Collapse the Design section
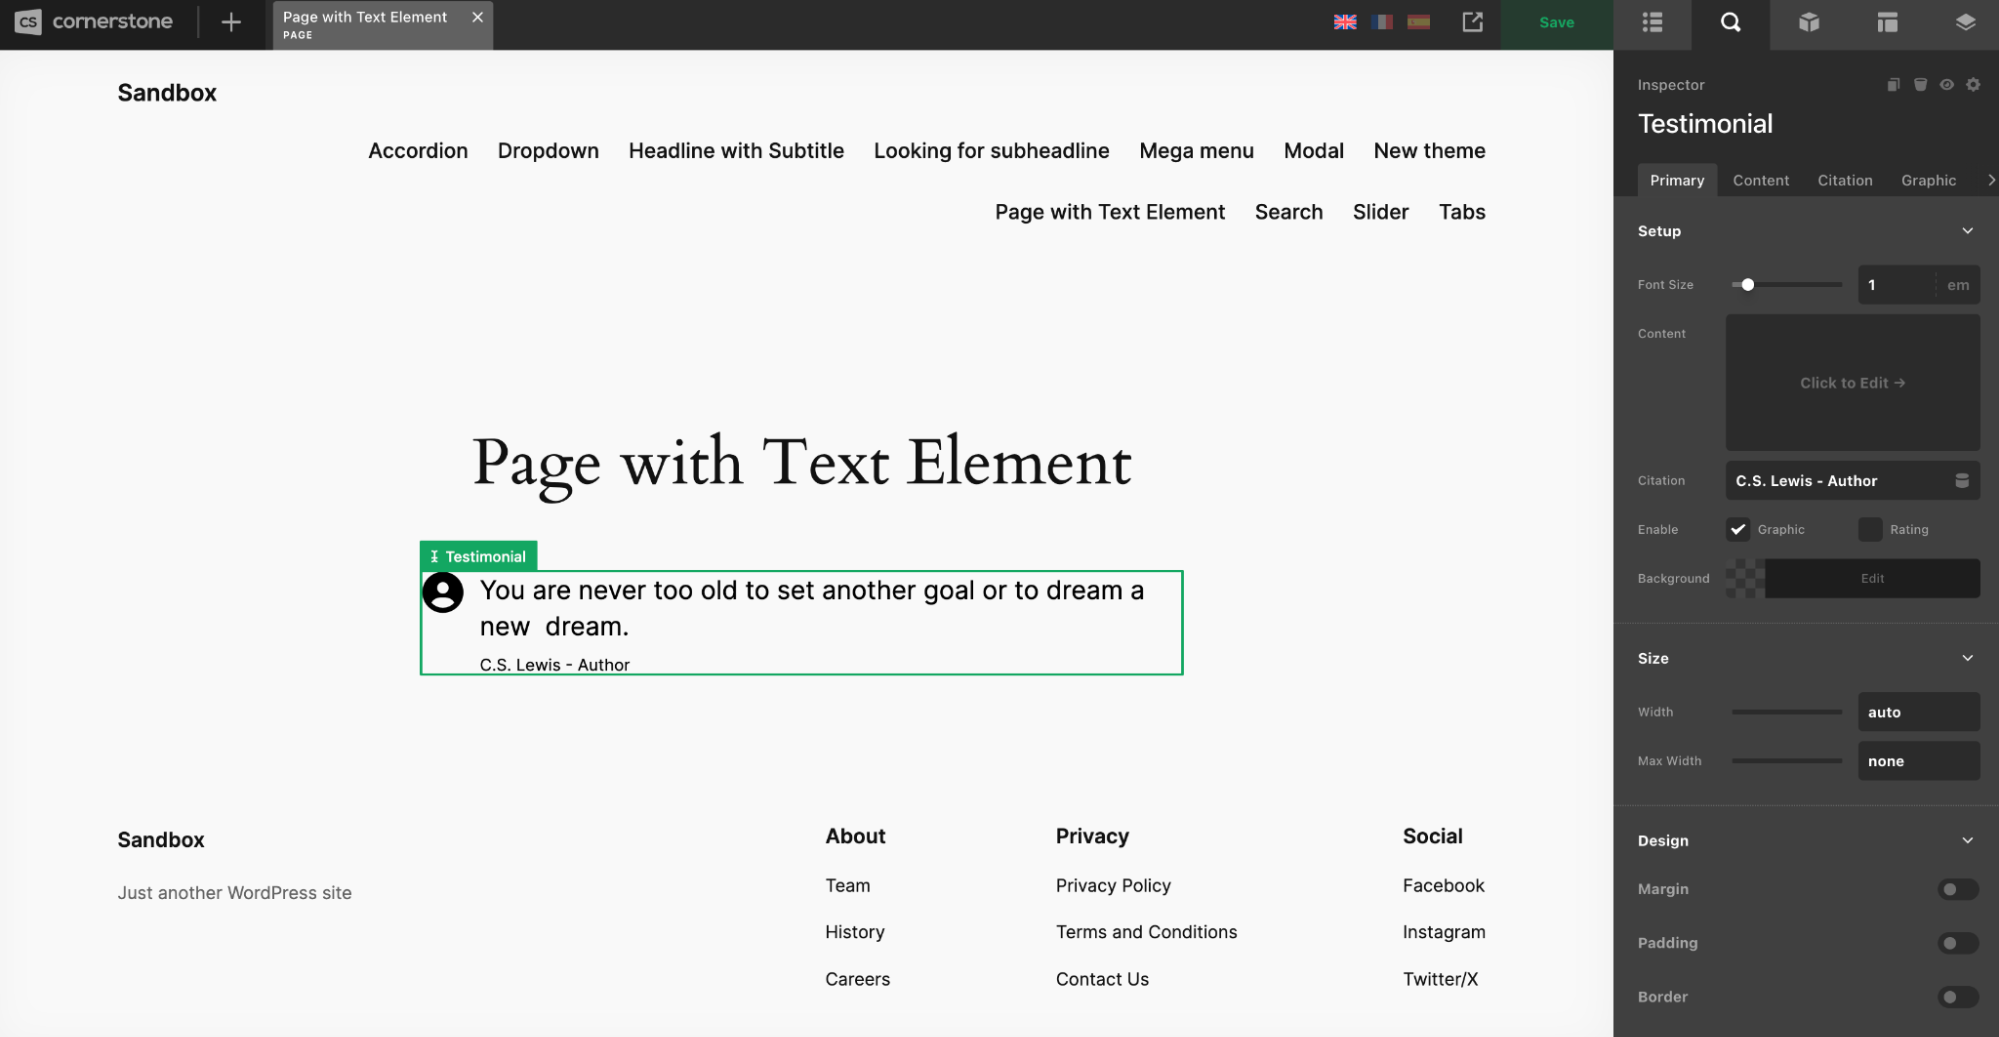The image size is (1999, 1037). (x=1967, y=840)
